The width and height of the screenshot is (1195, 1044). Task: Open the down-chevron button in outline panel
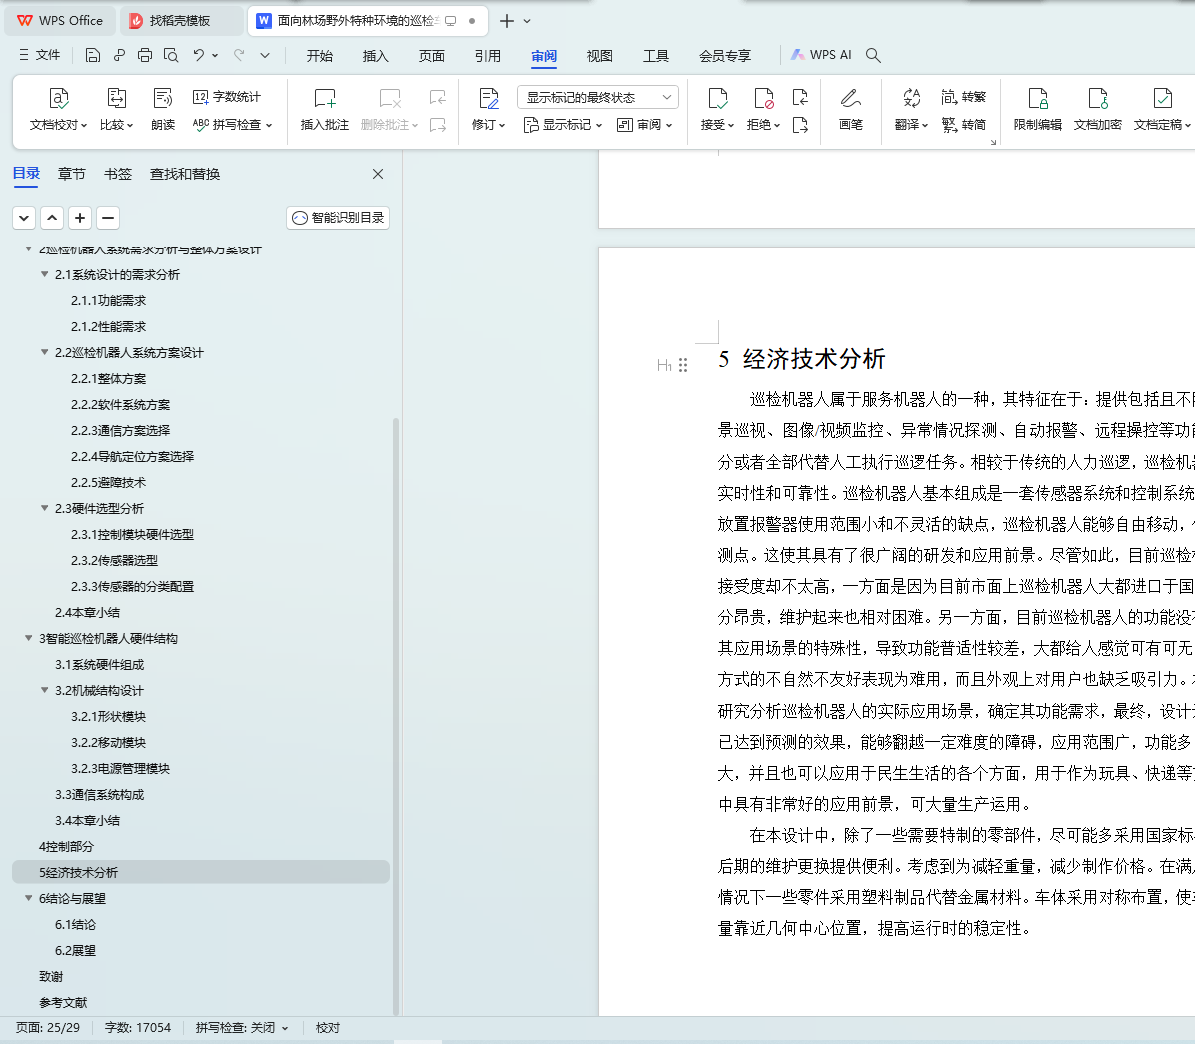pyautogui.click(x=24, y=218)
